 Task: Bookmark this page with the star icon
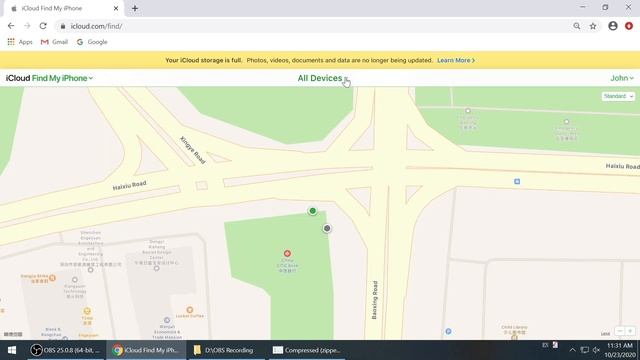[x=593, y=26]
